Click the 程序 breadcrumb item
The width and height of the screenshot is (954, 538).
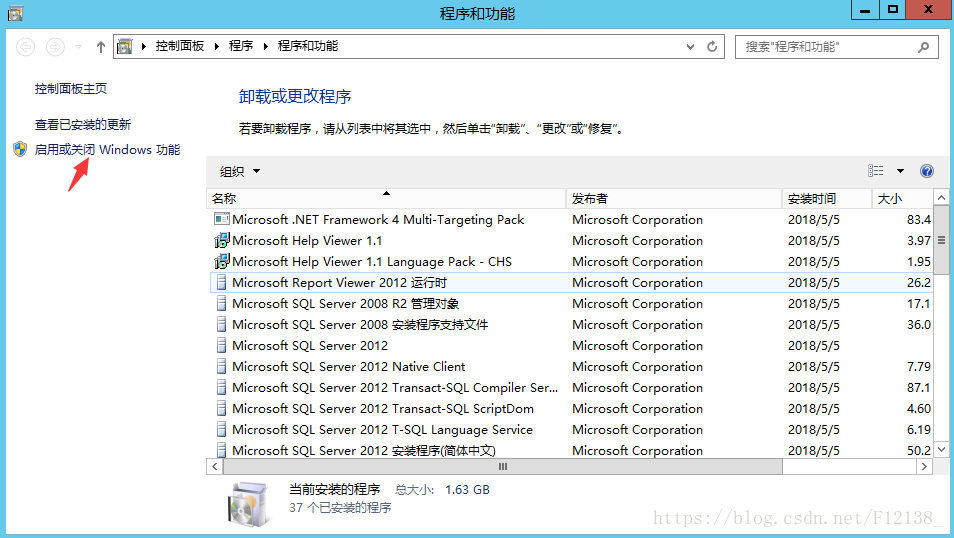[241, 46]
